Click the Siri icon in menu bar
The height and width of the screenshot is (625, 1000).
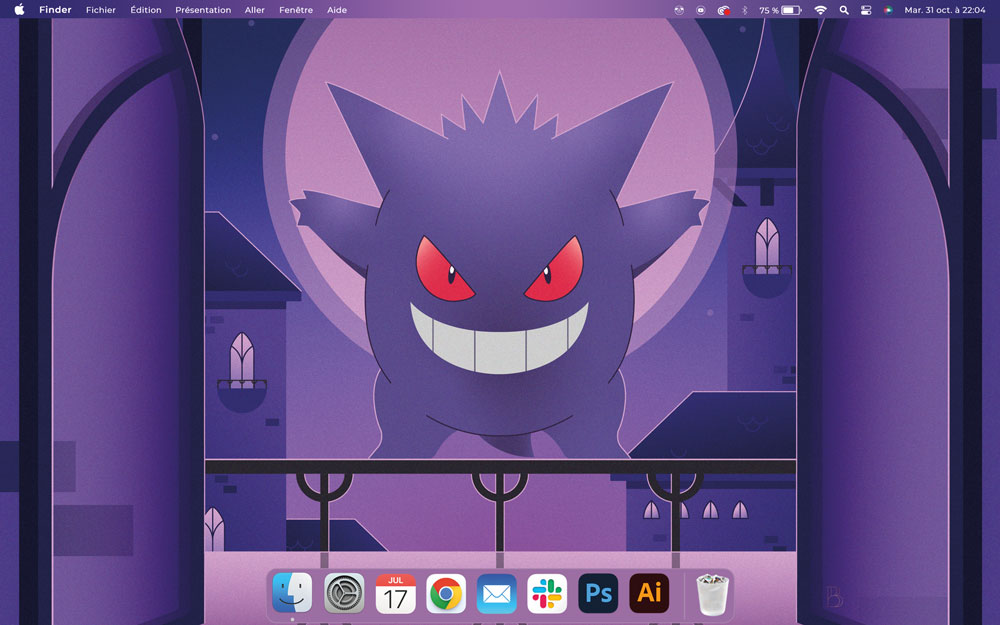(x=888, y=10)
